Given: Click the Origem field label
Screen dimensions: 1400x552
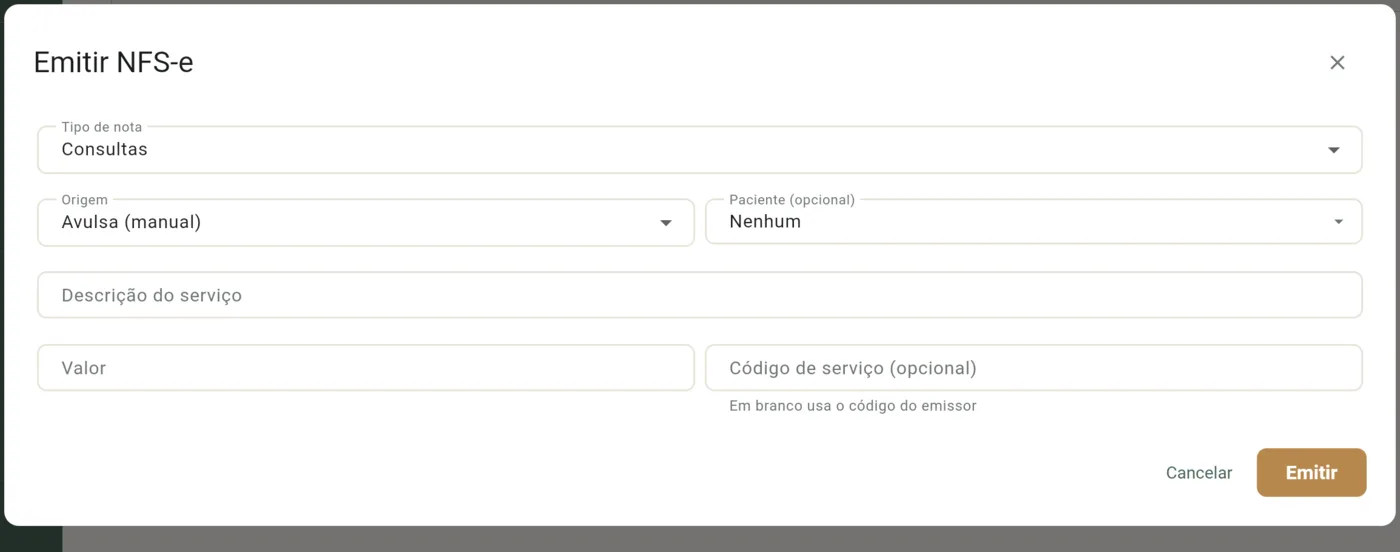Looking at the screenshot, I should [84, 200].
